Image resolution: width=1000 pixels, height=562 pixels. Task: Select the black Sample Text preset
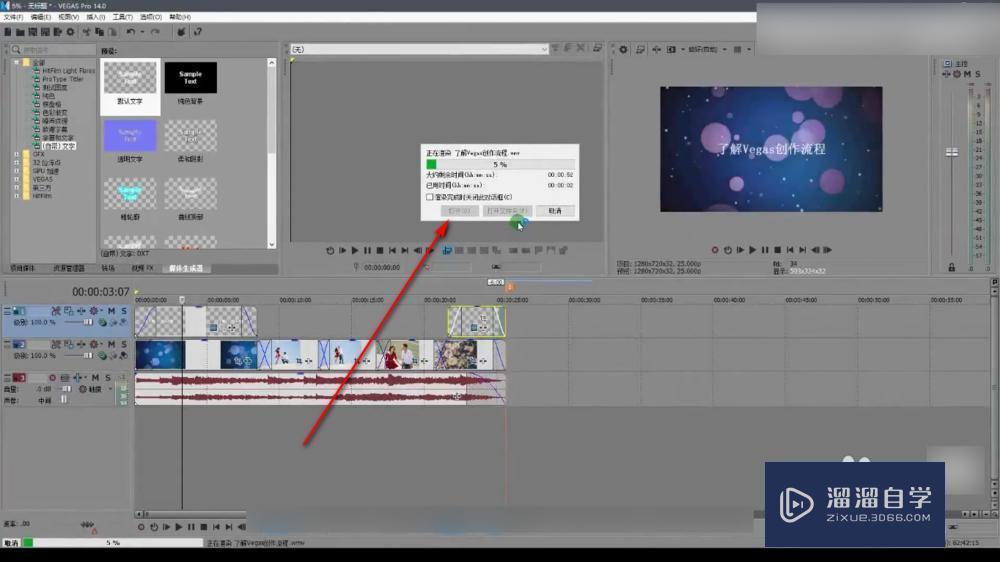[x=191, y=78]
